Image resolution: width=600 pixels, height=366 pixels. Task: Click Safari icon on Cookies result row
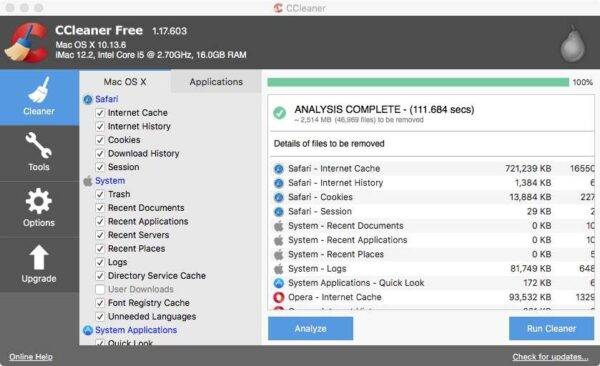click(279, 197)
